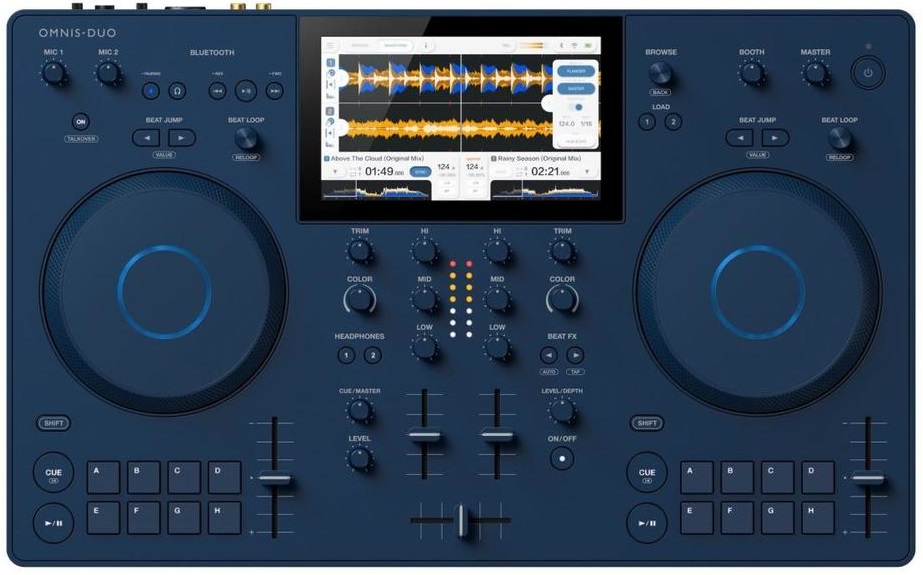Select previous Beat FX (Auto) arrow
Viewport: 923px width, 575px height.
point(549,355)
